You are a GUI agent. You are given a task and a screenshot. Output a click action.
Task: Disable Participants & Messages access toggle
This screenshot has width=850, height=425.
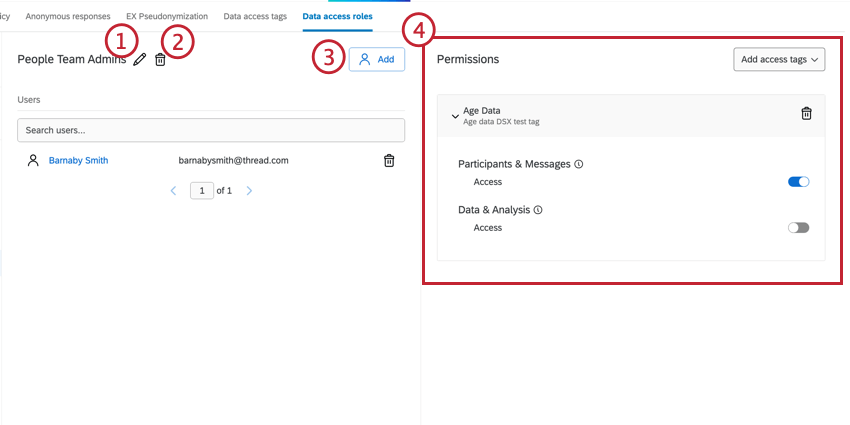pos(799,182)
